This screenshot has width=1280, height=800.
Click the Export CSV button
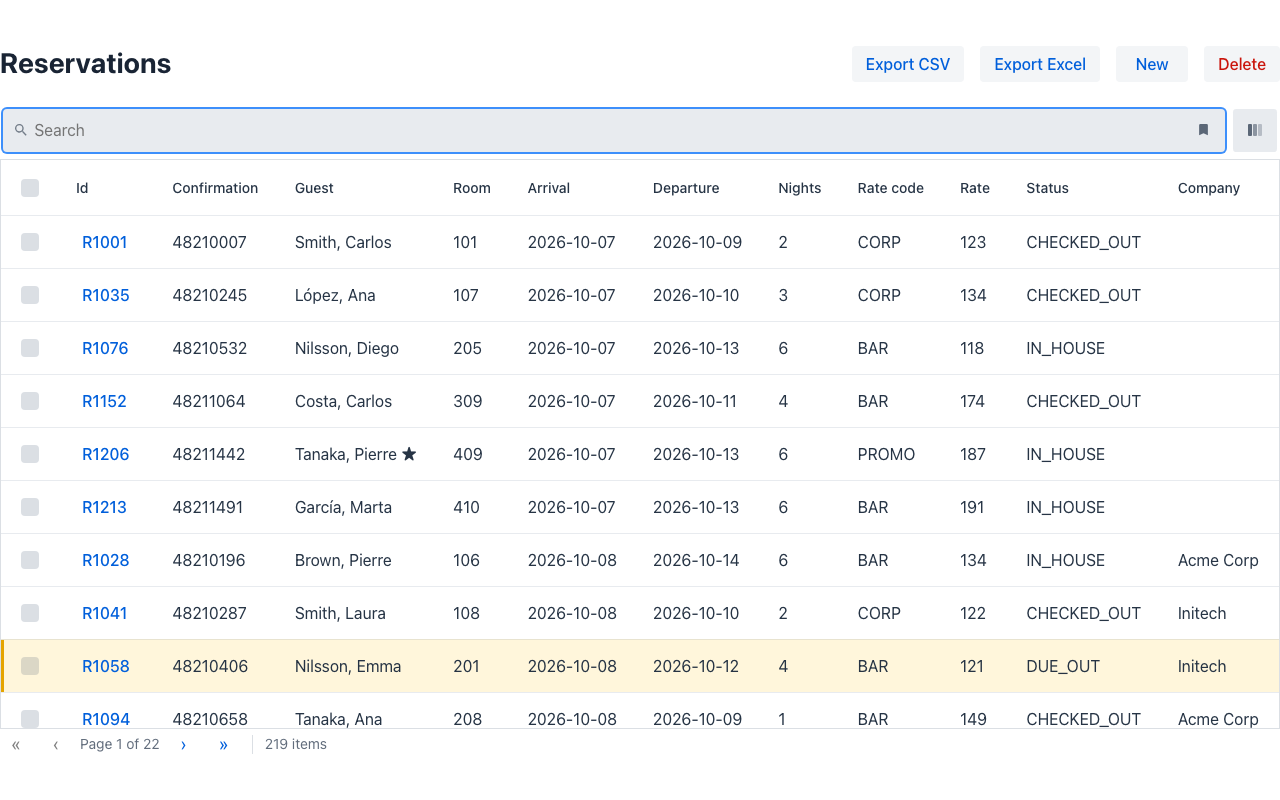point(908,64)
